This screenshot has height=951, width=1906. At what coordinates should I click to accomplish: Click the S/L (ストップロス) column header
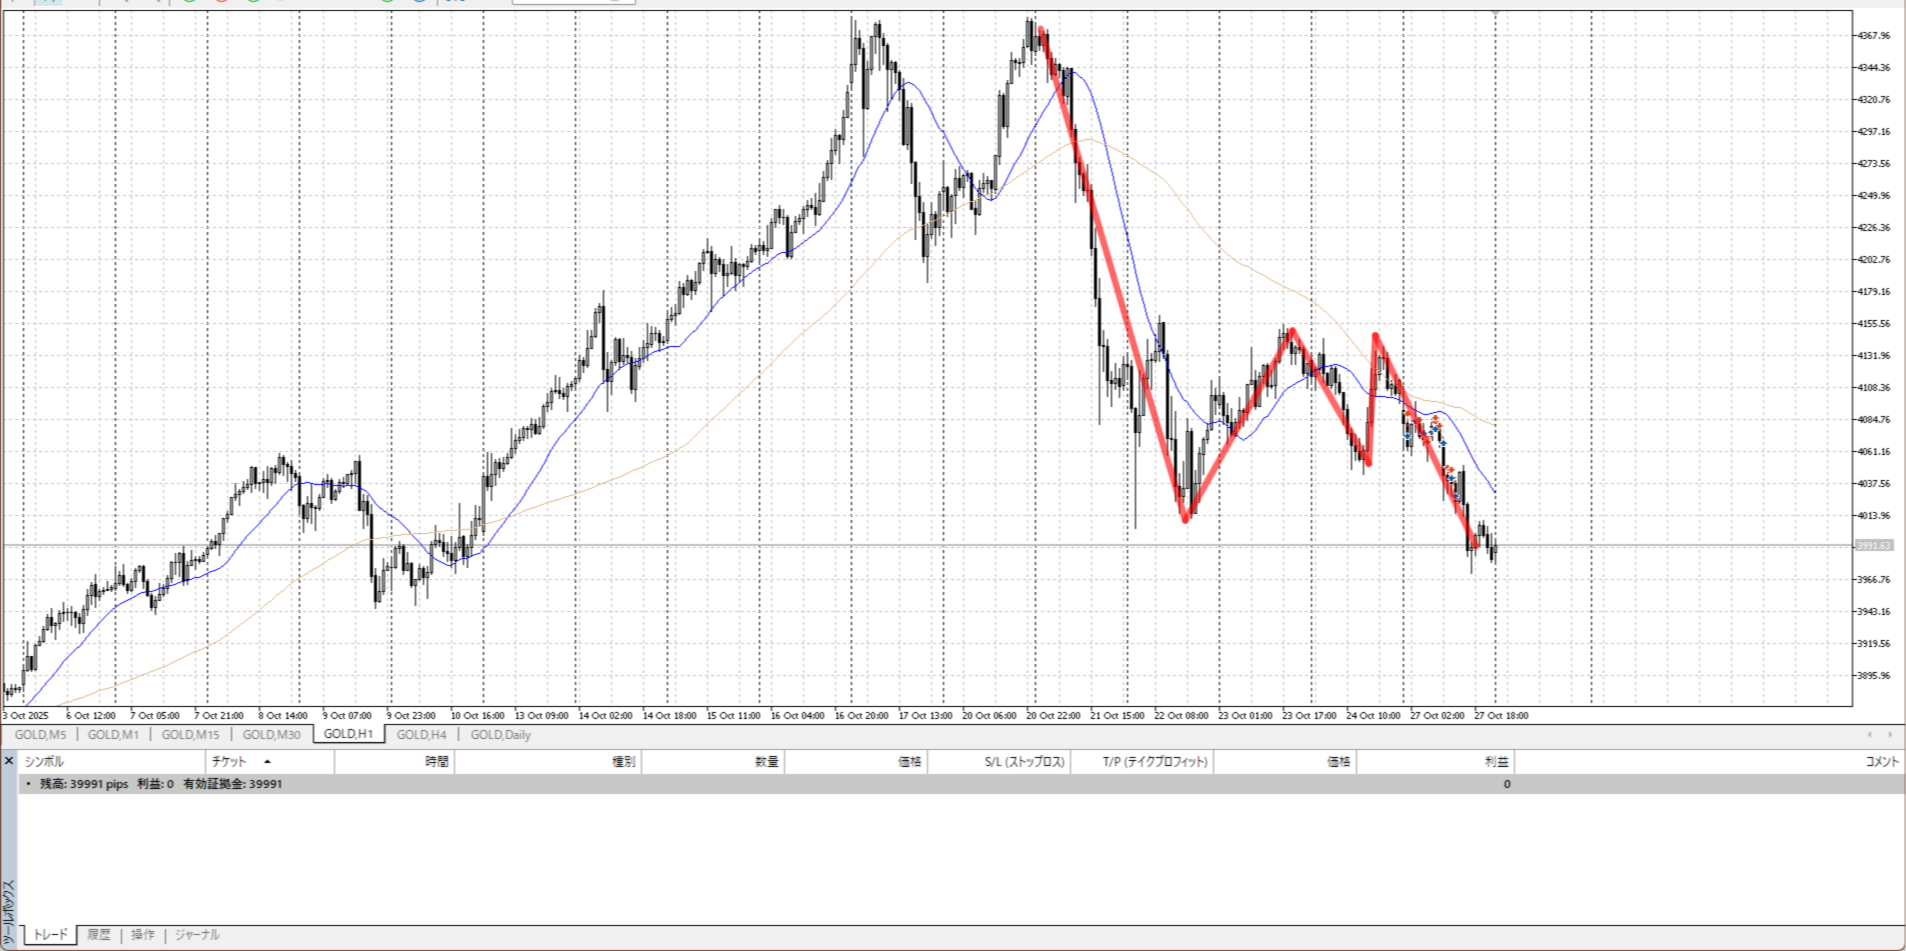click(x=1024, y=762)
